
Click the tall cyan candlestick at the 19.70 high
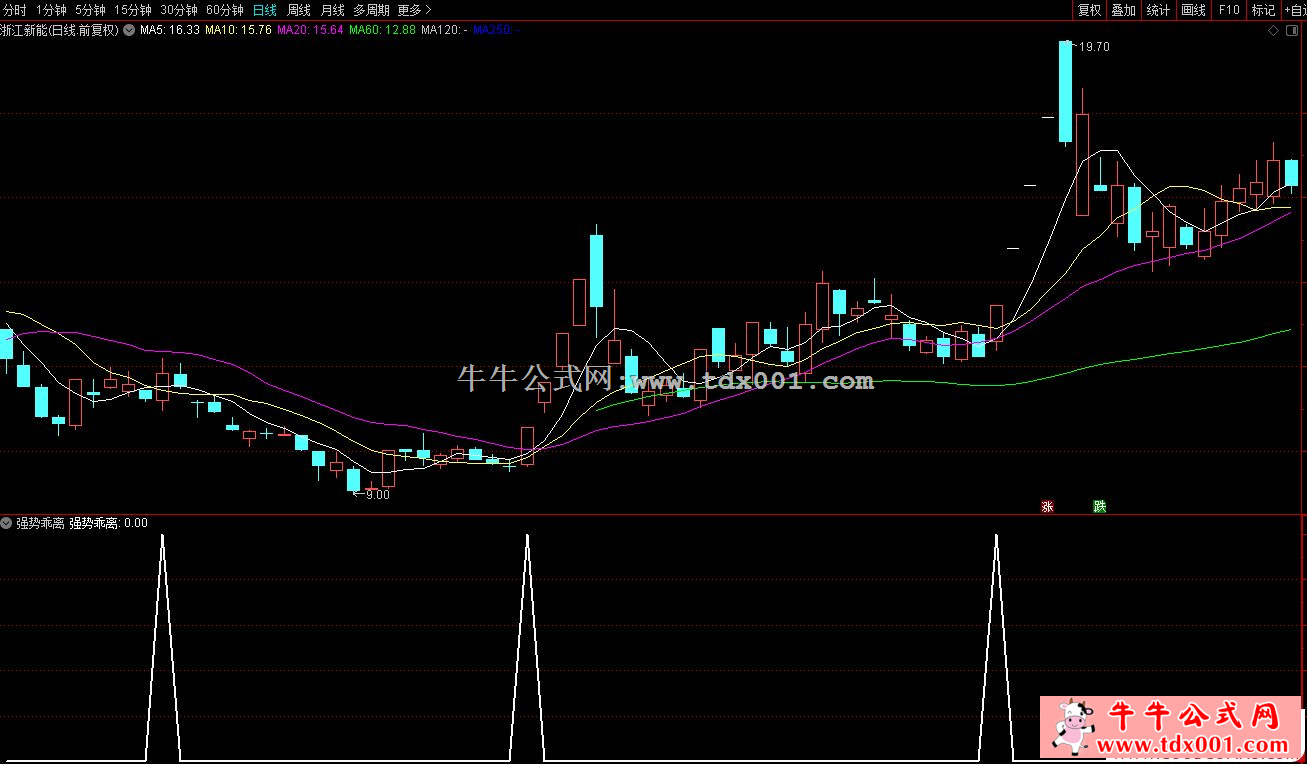coord(1065,92)
